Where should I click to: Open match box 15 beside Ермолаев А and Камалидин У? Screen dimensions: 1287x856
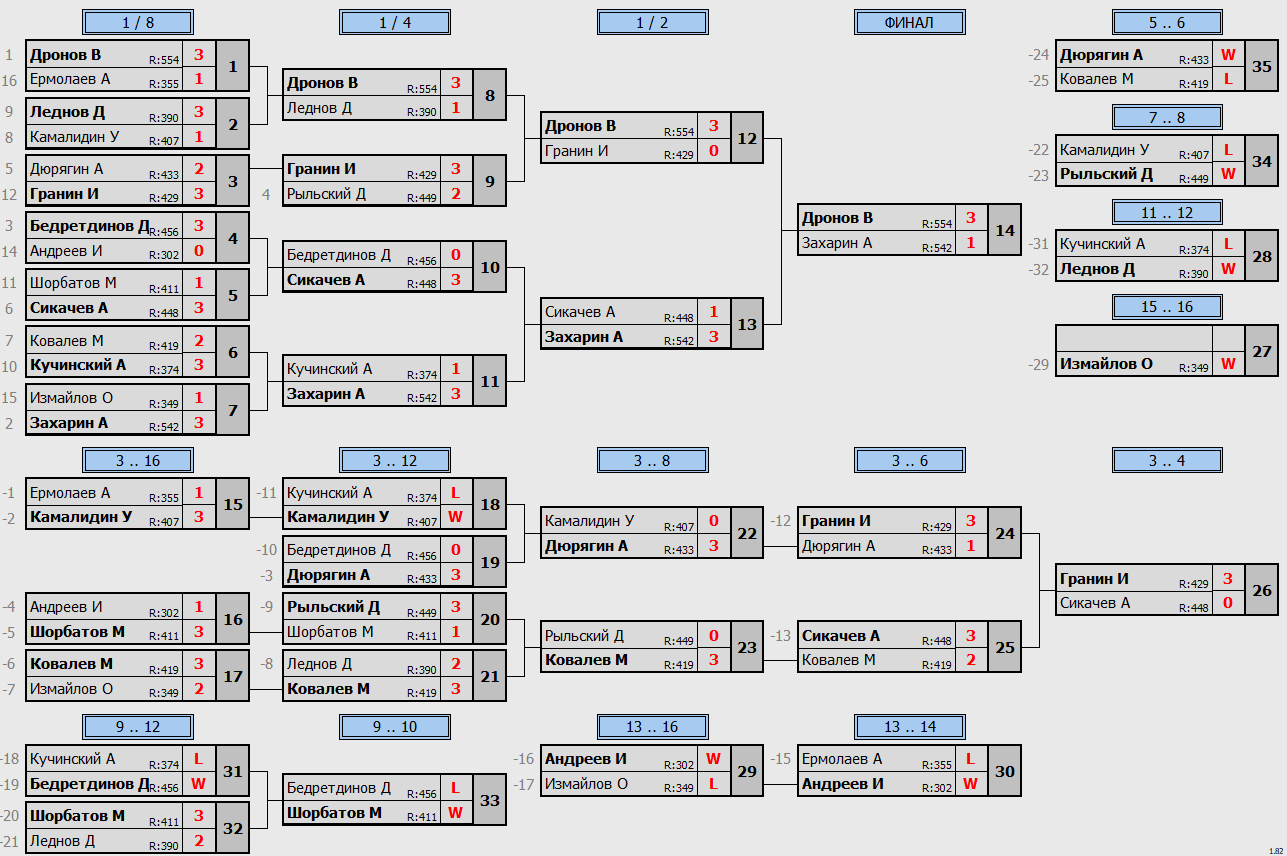[x=232, y=505]
